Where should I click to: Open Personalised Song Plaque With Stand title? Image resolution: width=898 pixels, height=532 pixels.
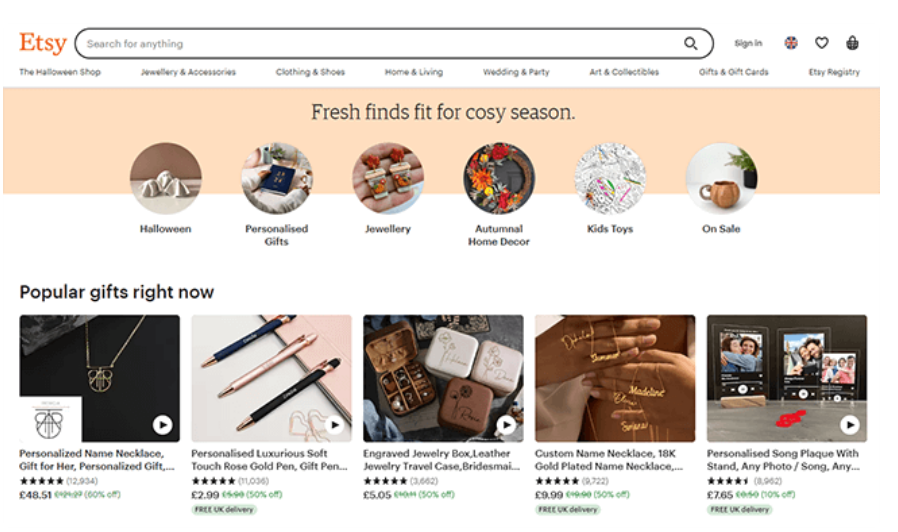(x=783, y=460)
